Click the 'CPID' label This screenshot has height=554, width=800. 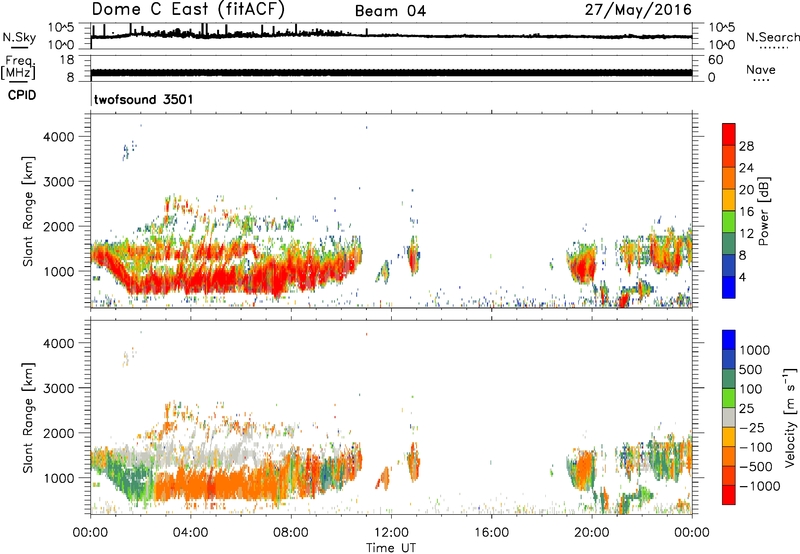pyautogui.click(x=22, y=95)
